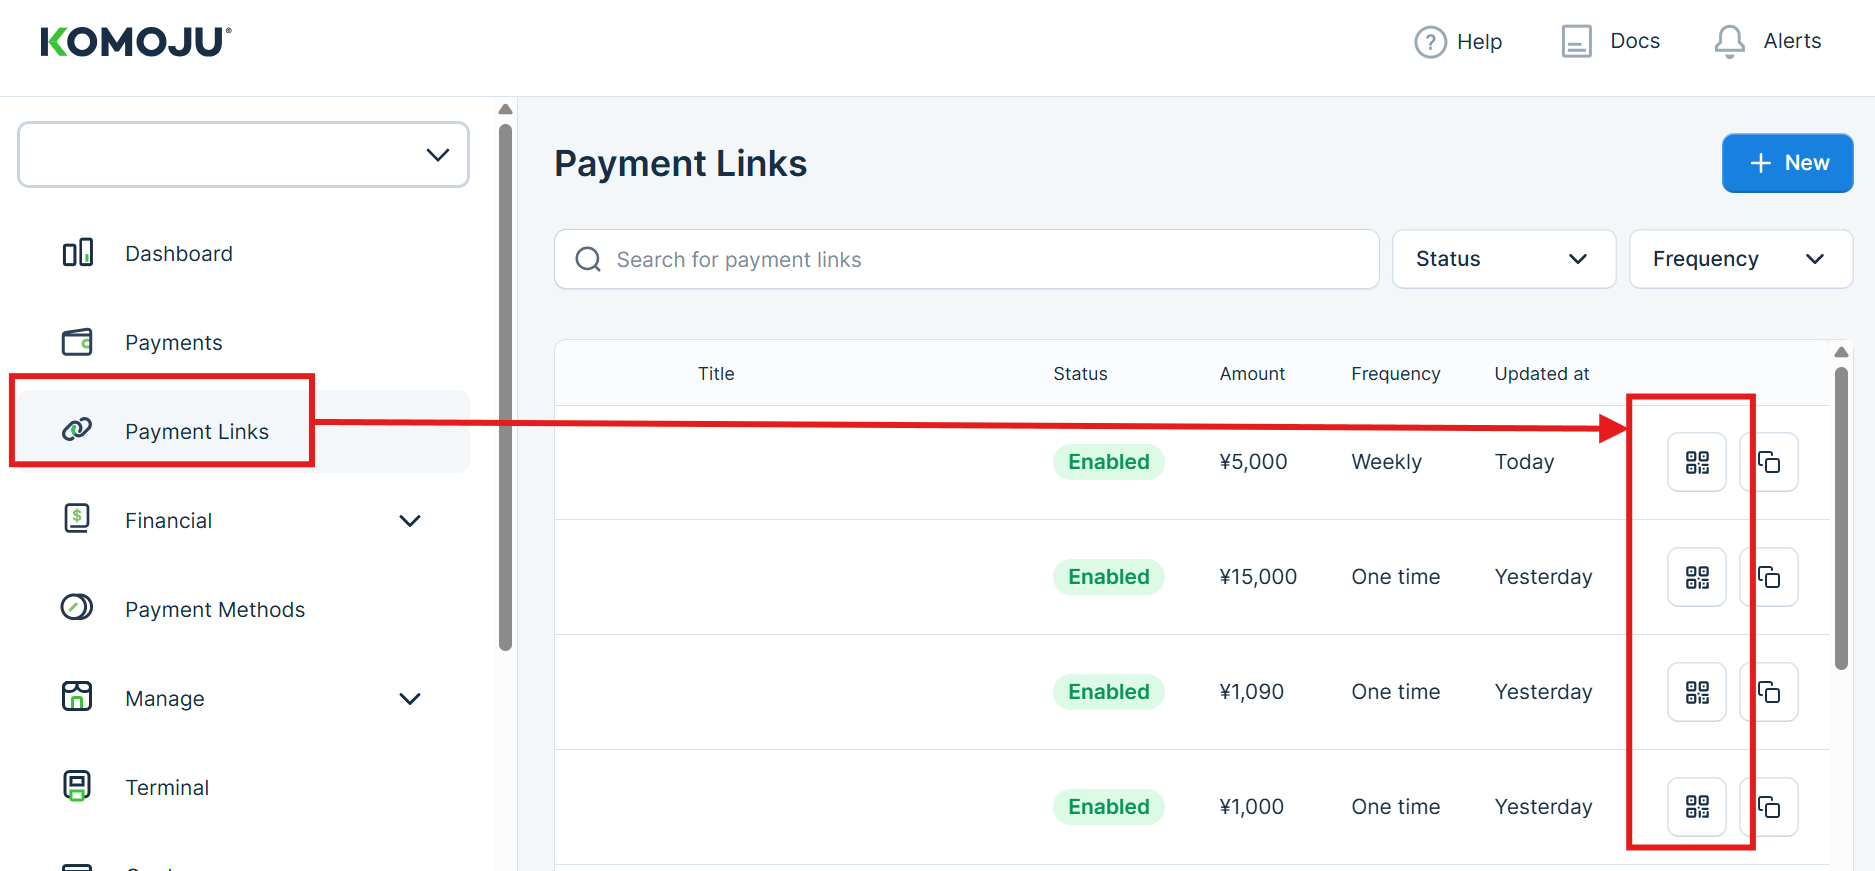Image resolution: width=1875 pixels, height=871 pixels.
Task: Open the Frequency filter dropdown
Action: point(1740,259)
